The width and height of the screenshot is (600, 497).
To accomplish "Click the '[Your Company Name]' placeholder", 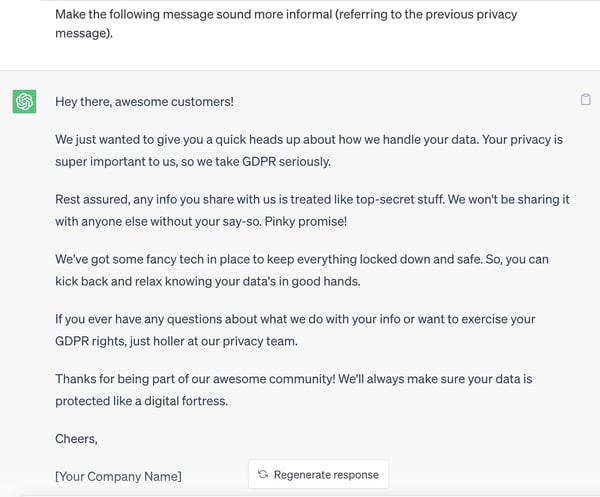I will 118,476.
